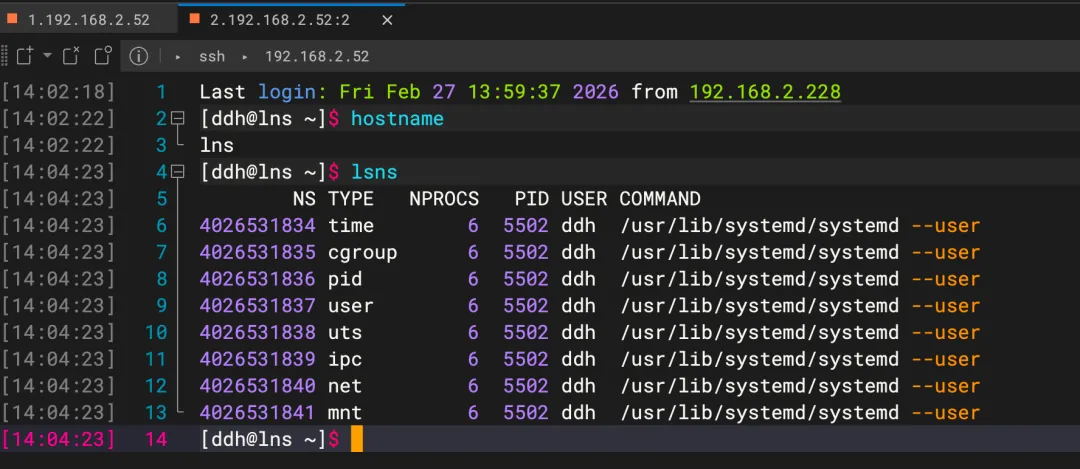Viewport: 1080px width, 469px height.
Task: Open the underlined 192.168.2.228 address link
Action: (765, 92)
